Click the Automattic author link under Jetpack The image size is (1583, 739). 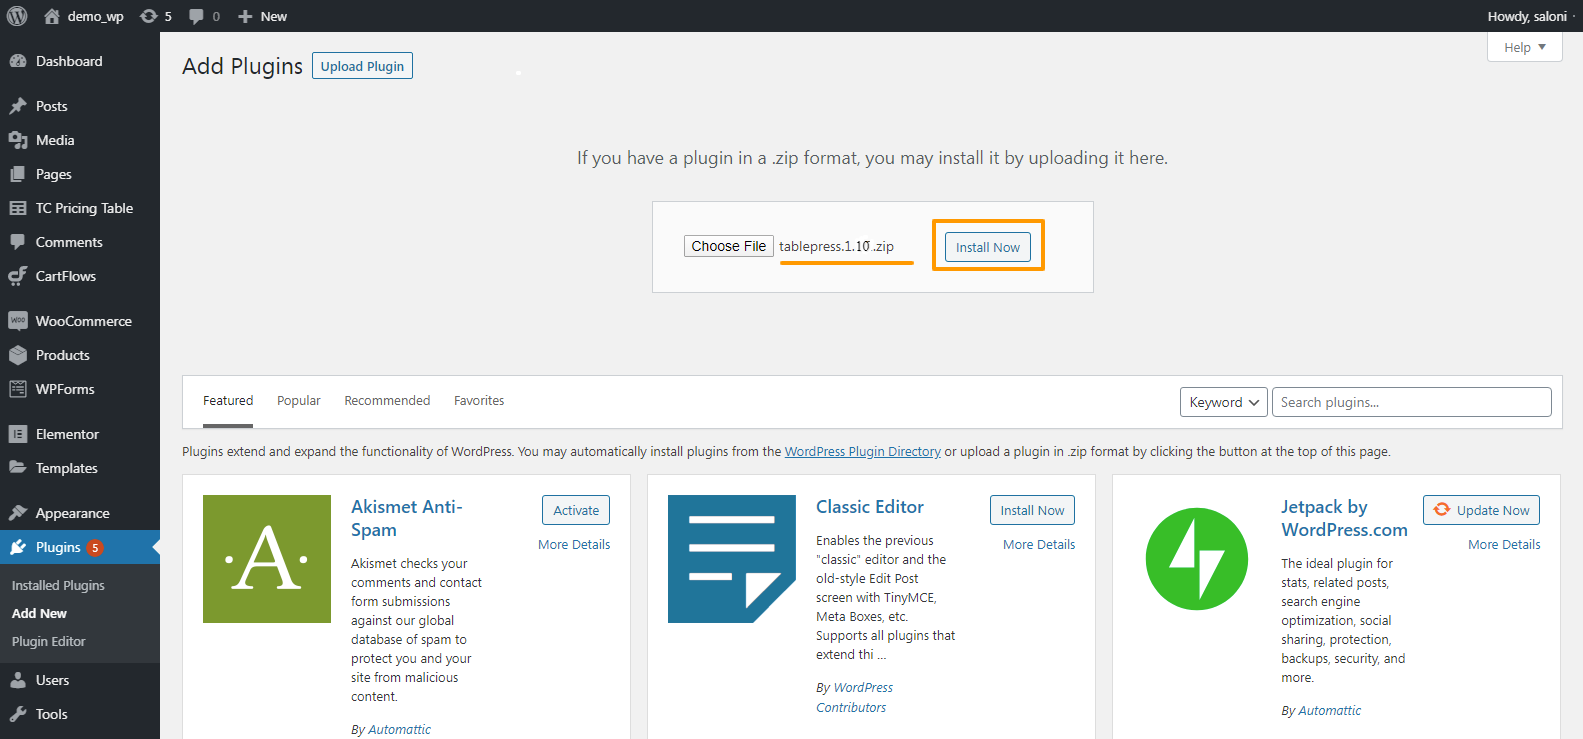point(1329,711)
